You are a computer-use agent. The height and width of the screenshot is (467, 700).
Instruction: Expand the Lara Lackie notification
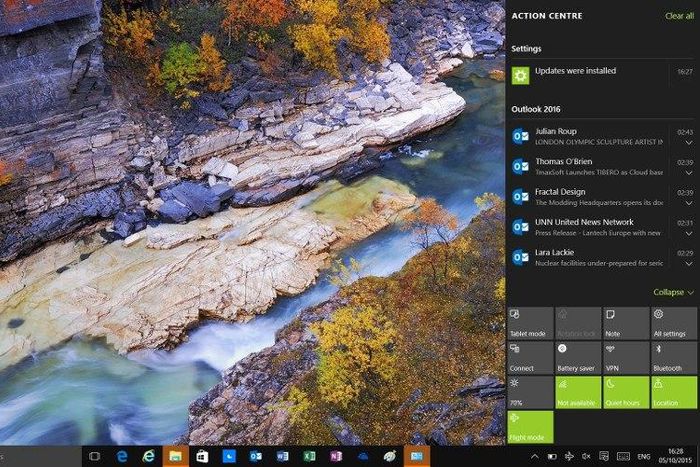pyautogui.click(x=689, y=264)
